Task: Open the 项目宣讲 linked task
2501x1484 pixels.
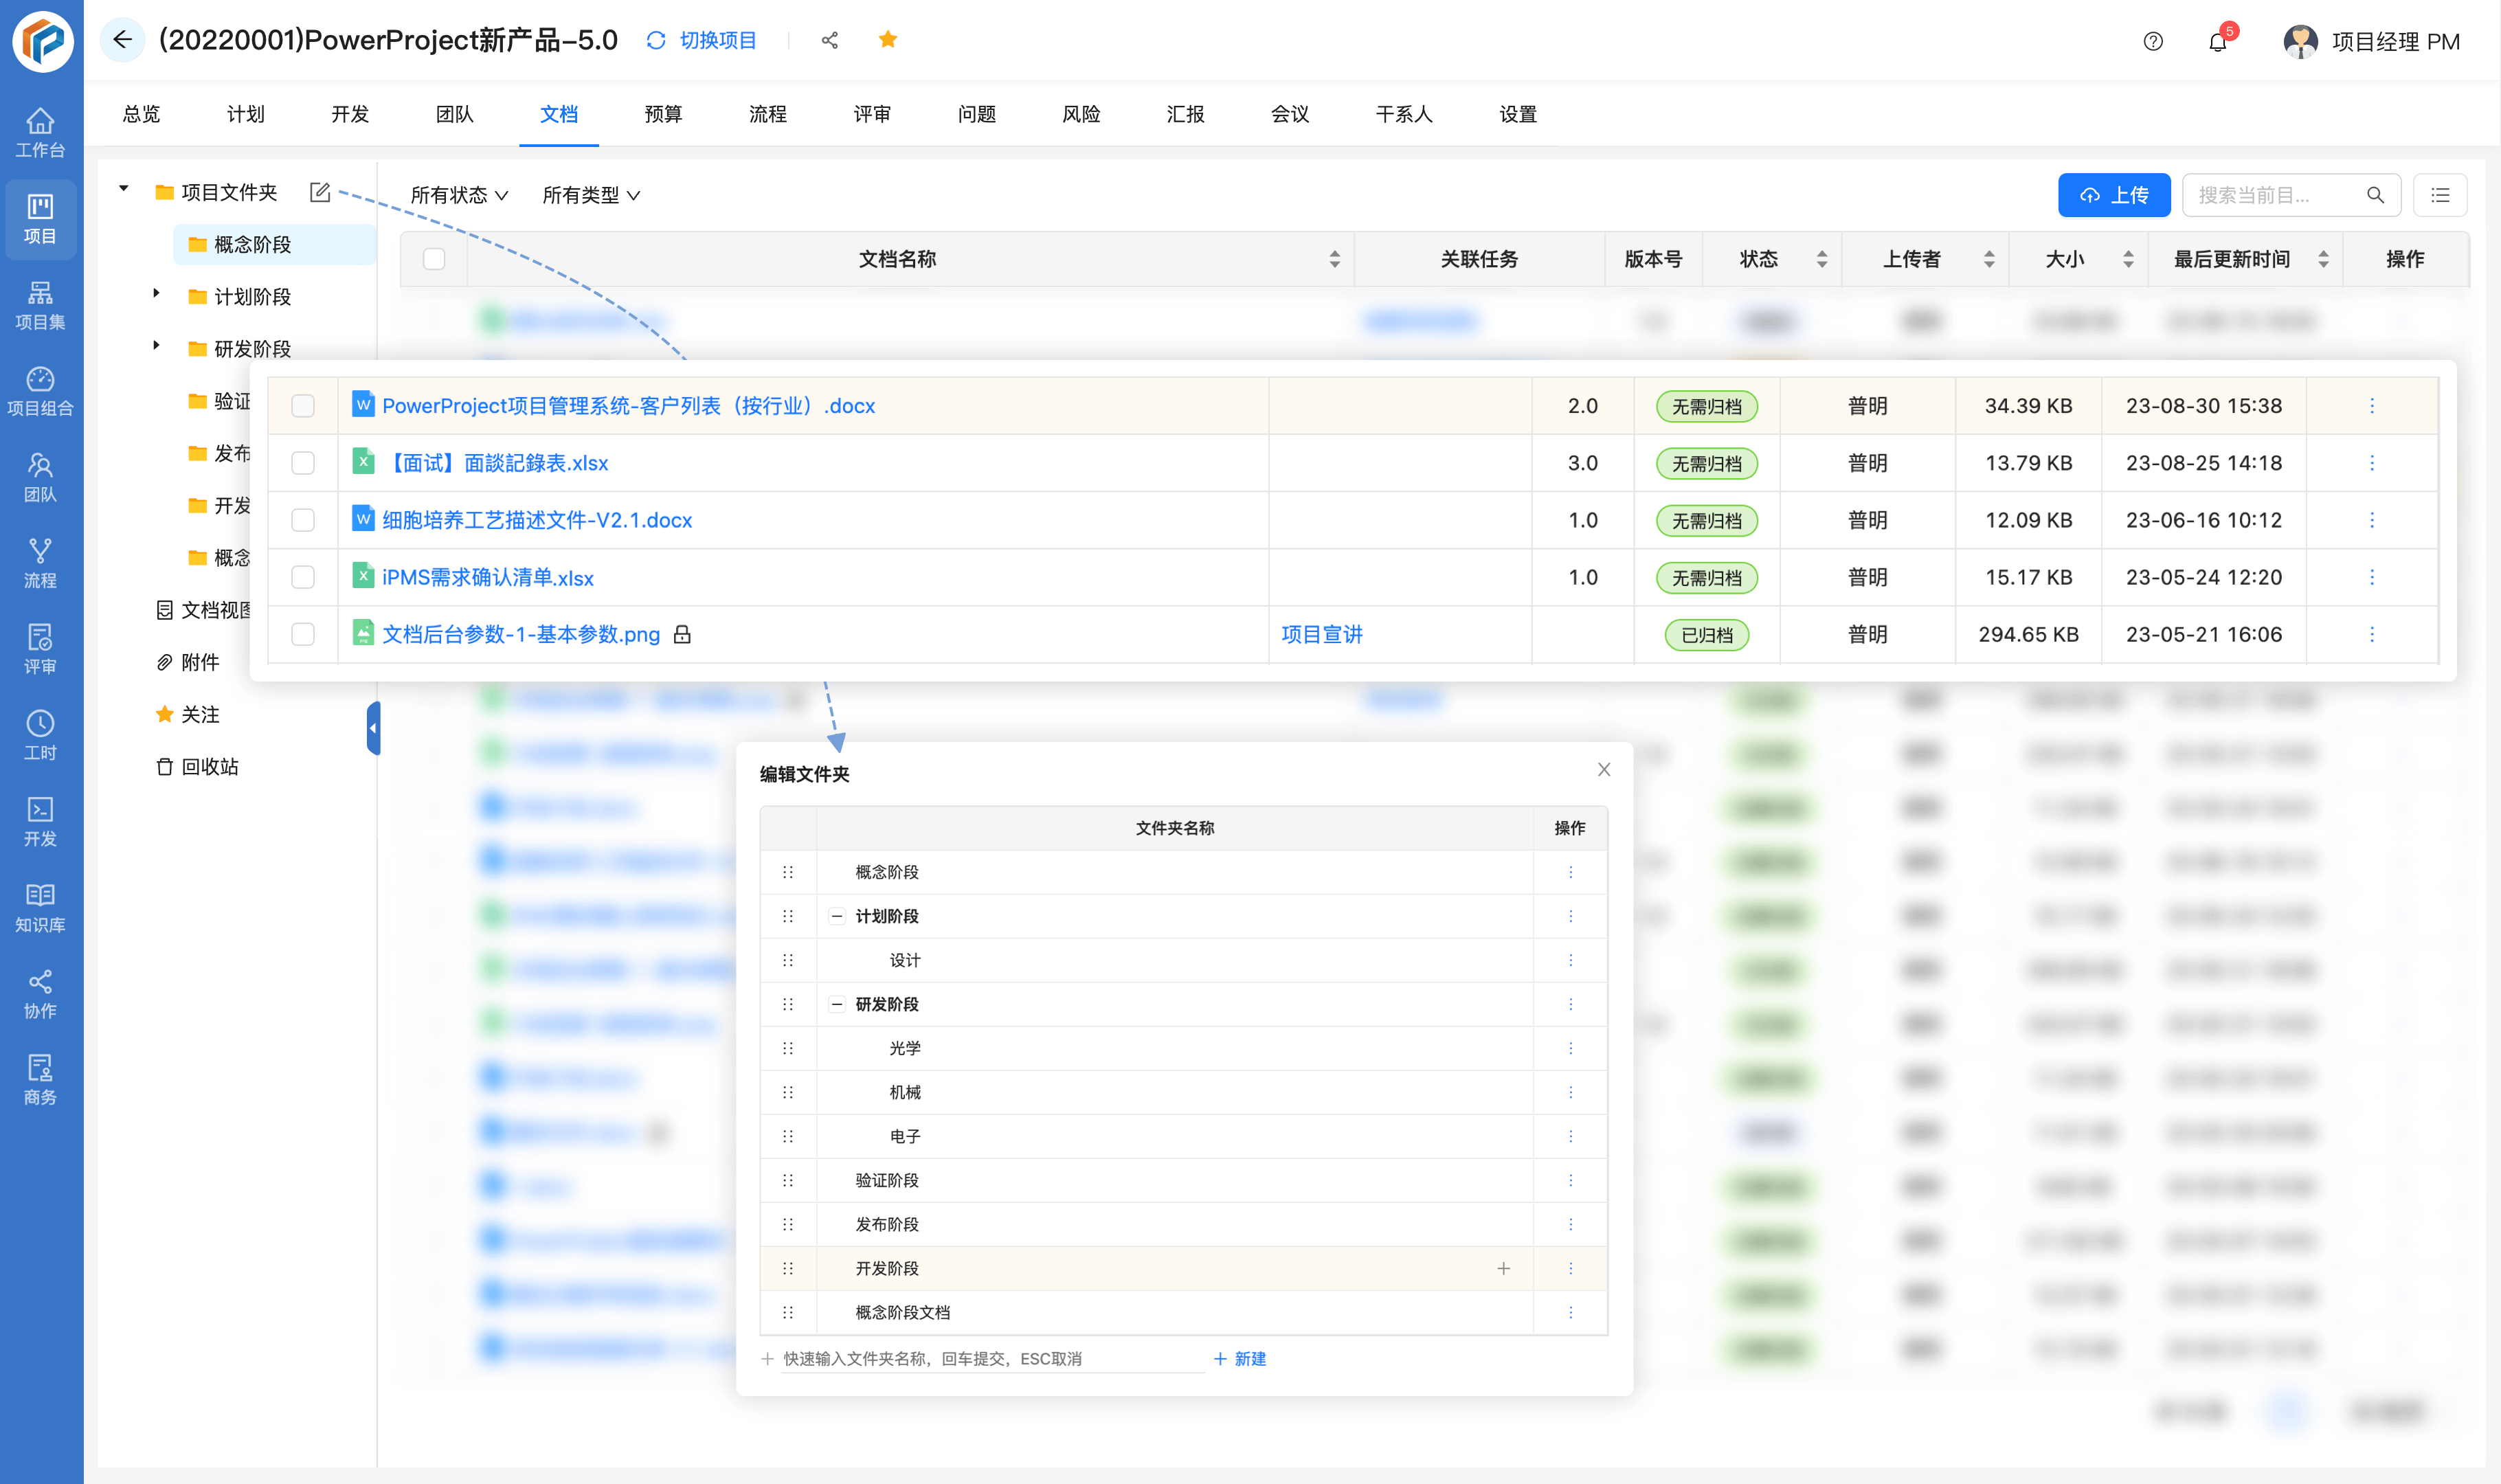Action: pos(1321,634)
